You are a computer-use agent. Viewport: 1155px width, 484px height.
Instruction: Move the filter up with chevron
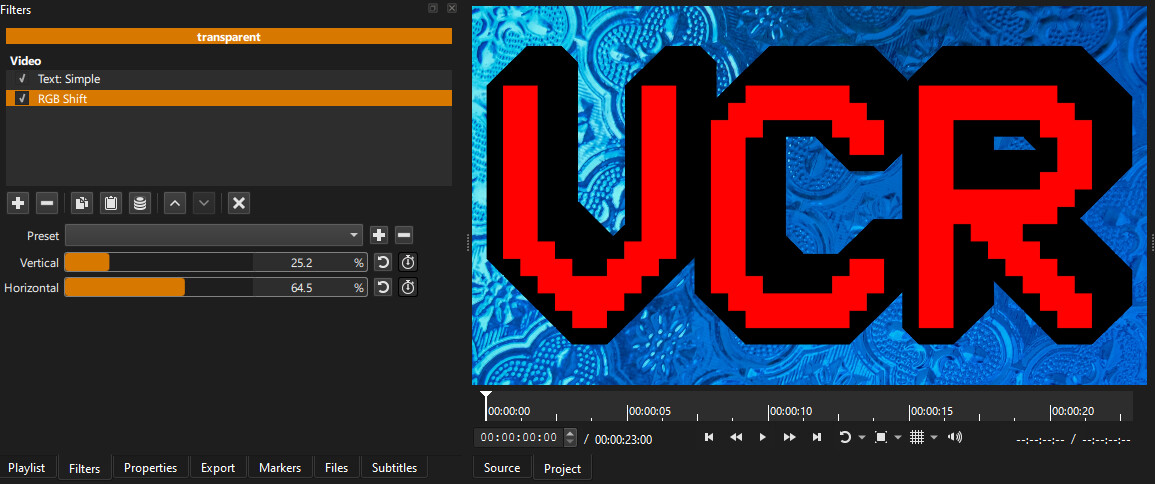(x=174, y=203)
